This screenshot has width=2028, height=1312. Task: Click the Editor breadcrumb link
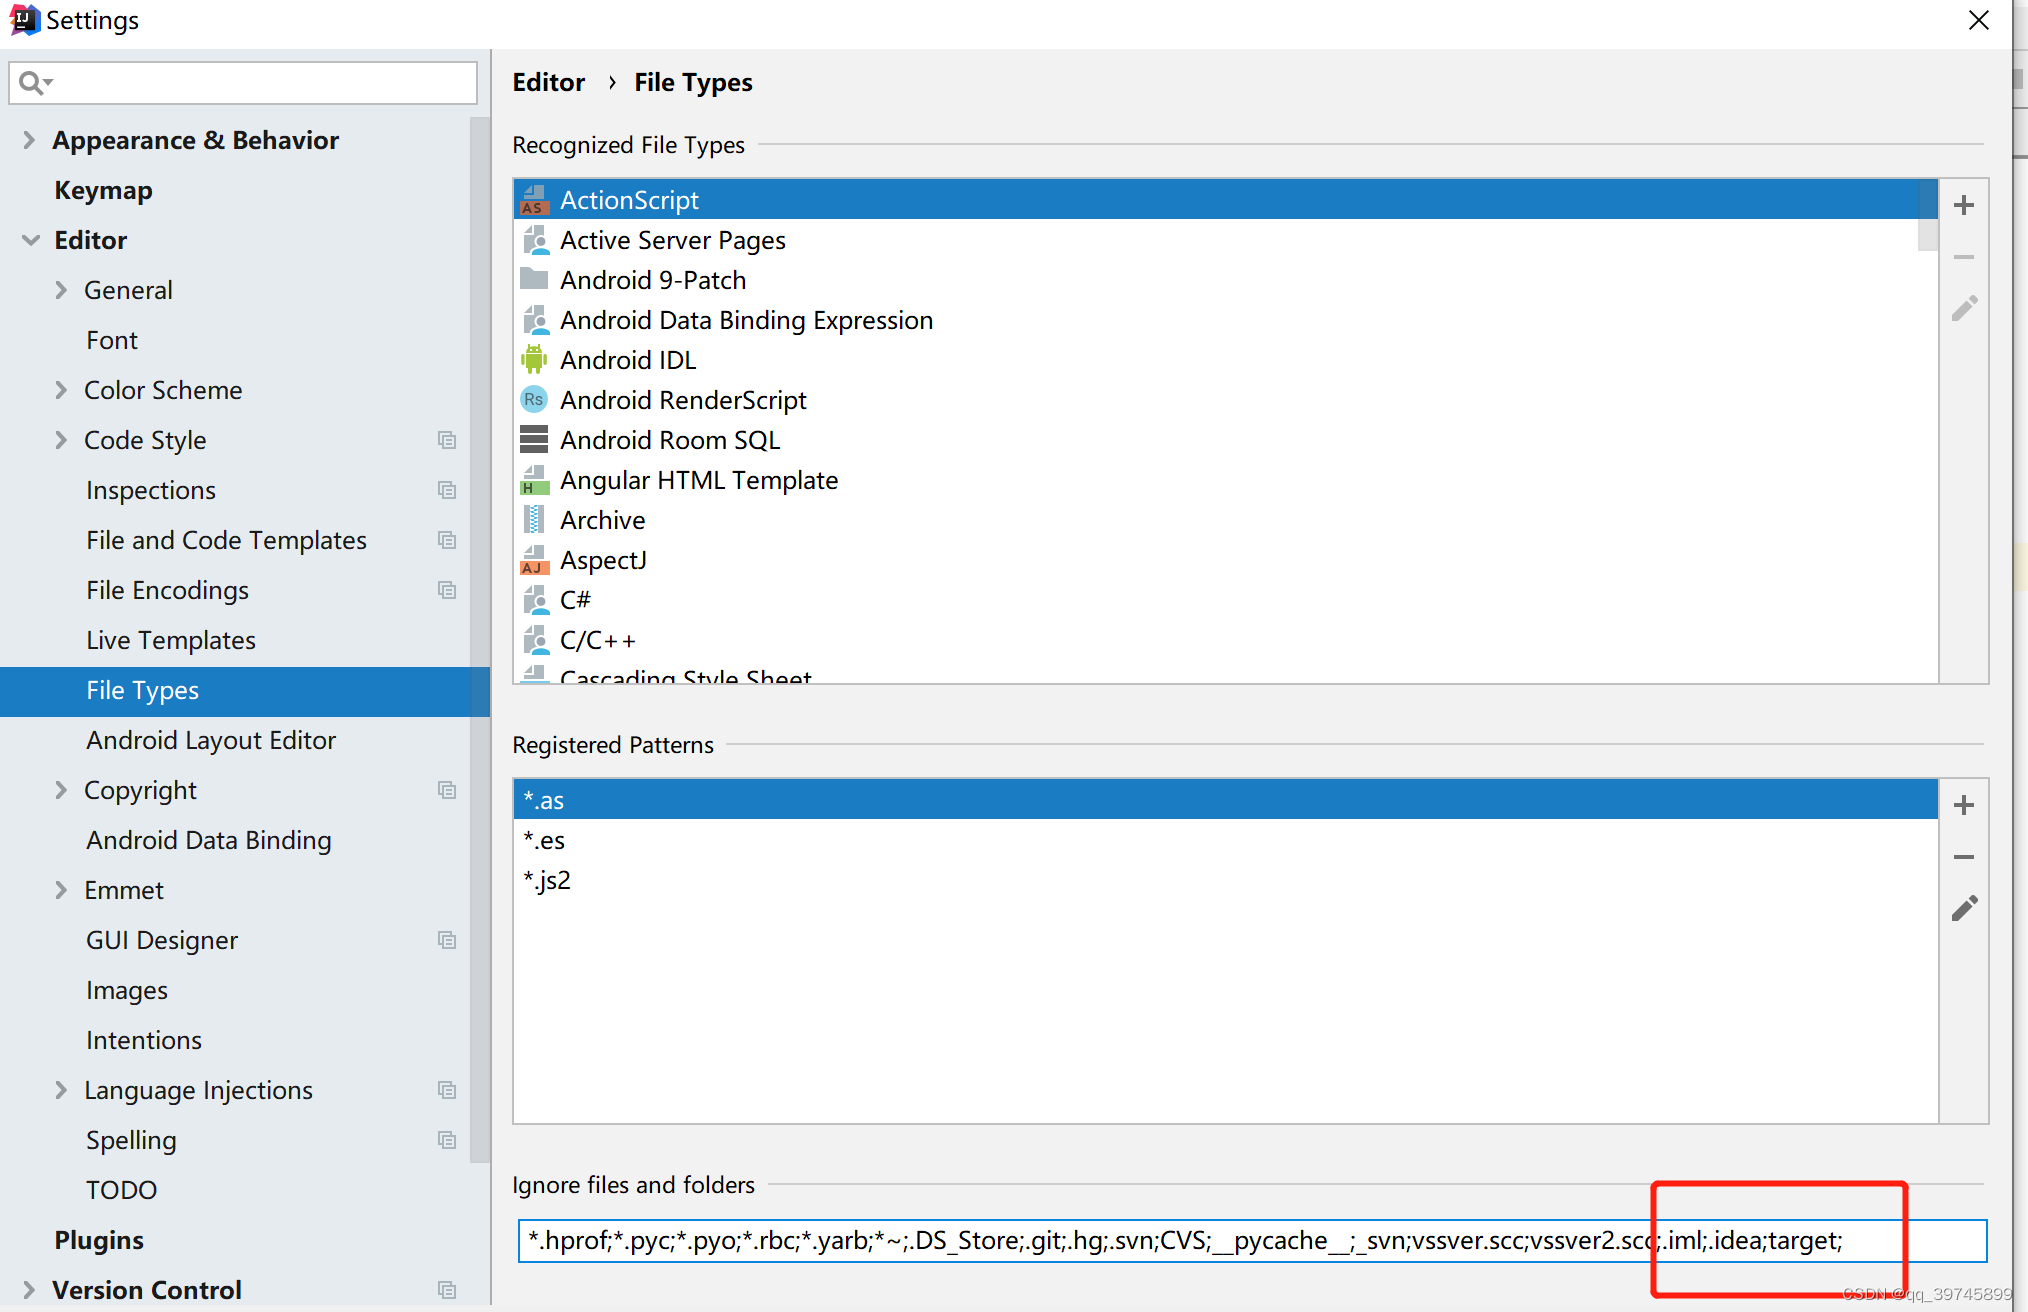548,82
